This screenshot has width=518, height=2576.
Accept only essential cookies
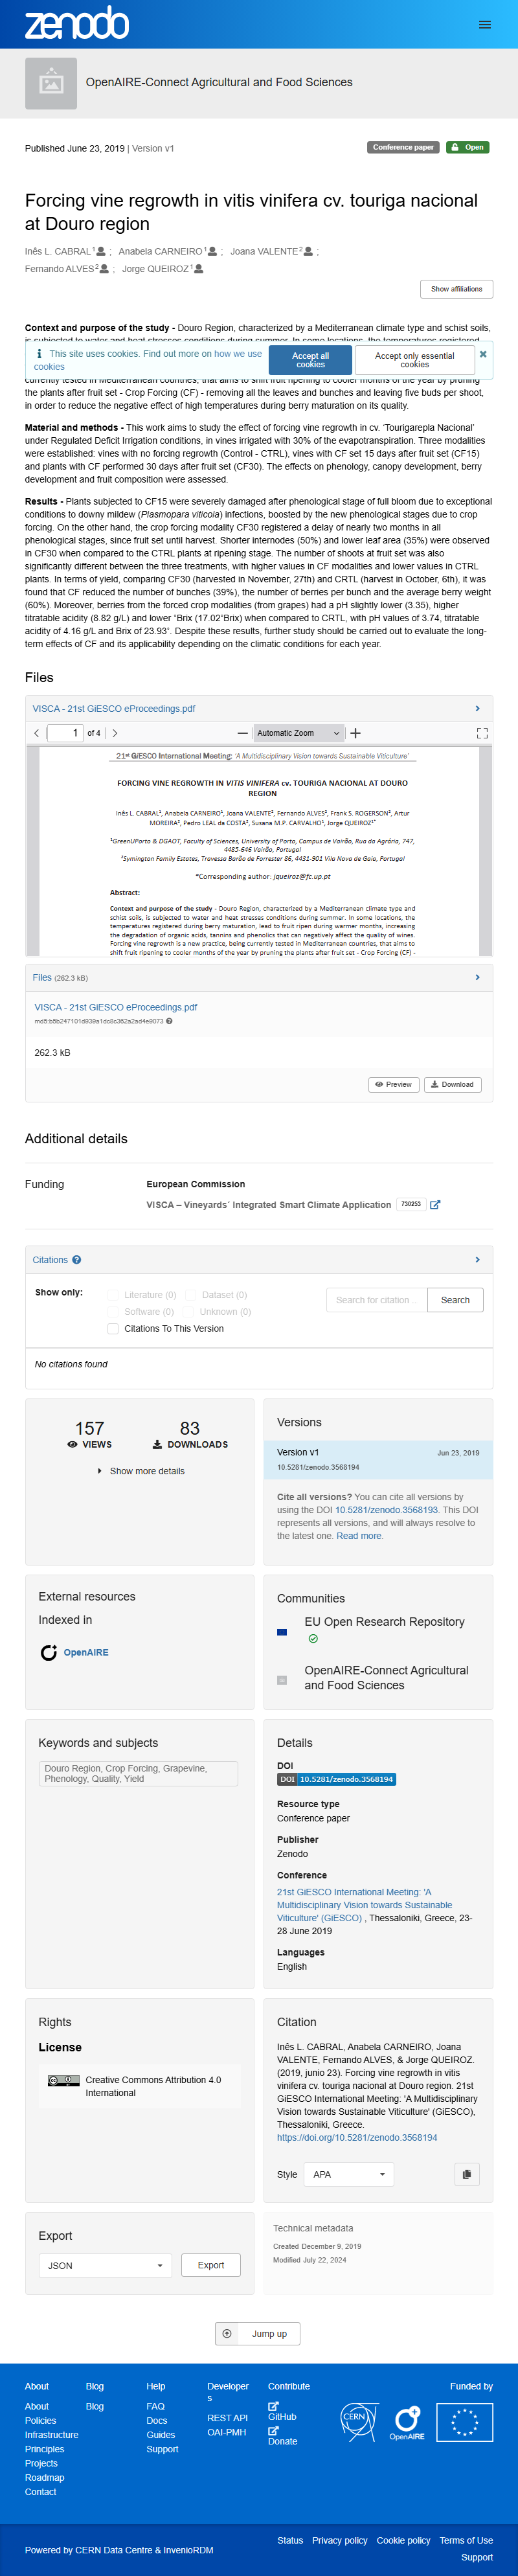coord(414,360)
